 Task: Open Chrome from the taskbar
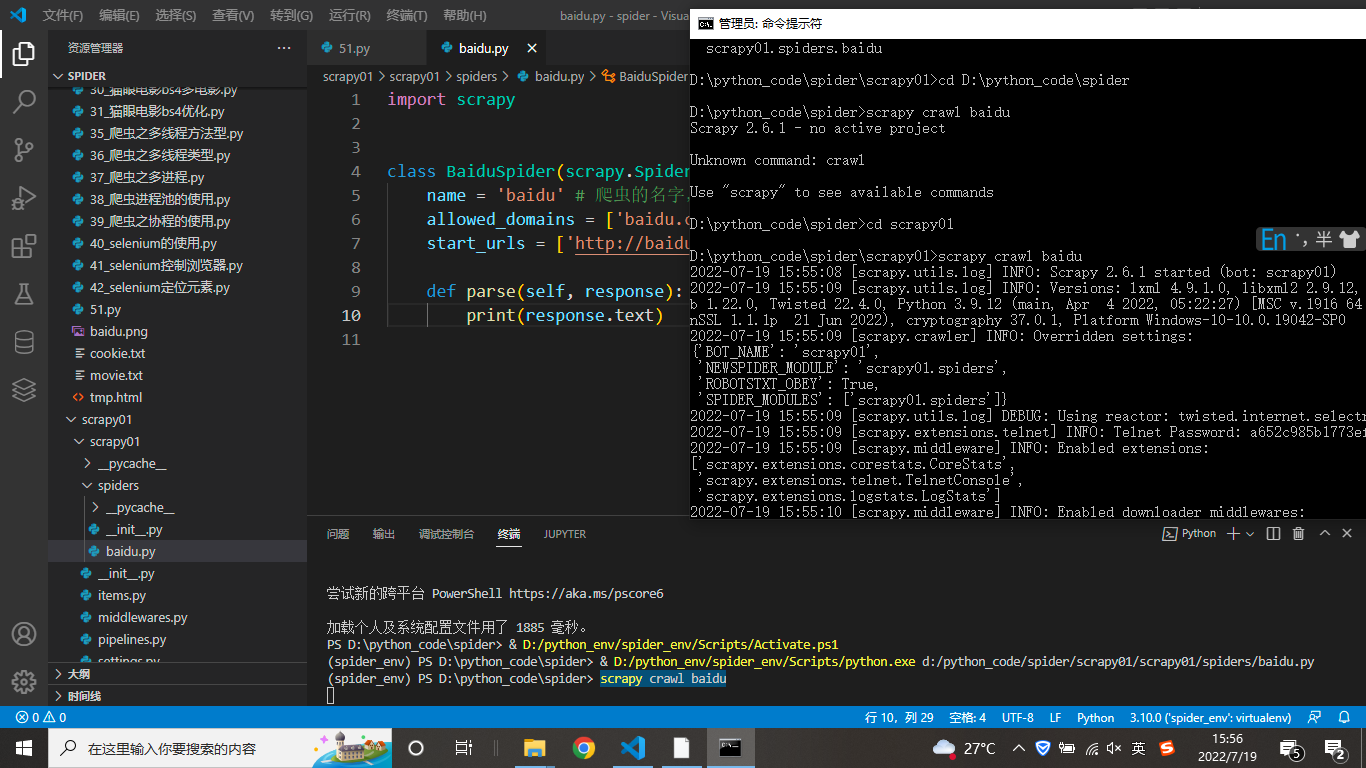[x=584, y=748]
